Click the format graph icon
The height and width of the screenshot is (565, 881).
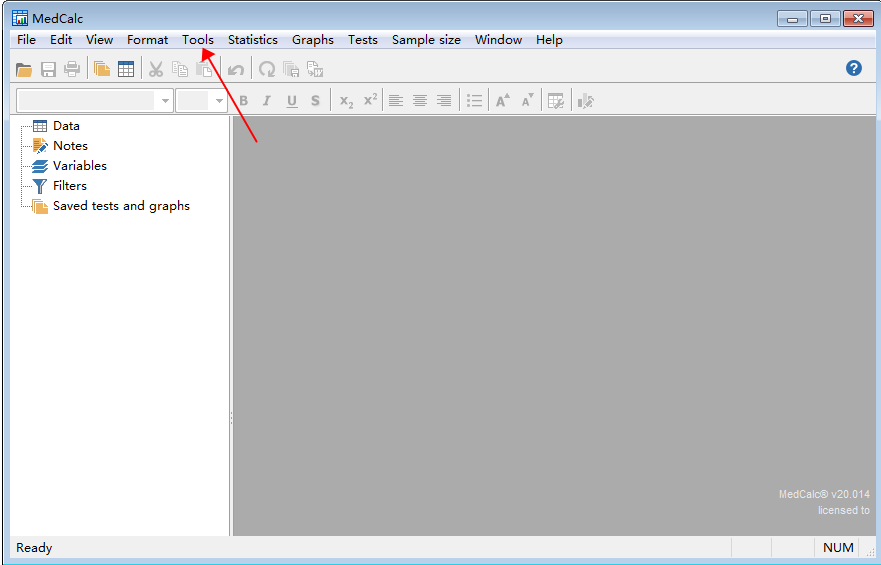585,101
